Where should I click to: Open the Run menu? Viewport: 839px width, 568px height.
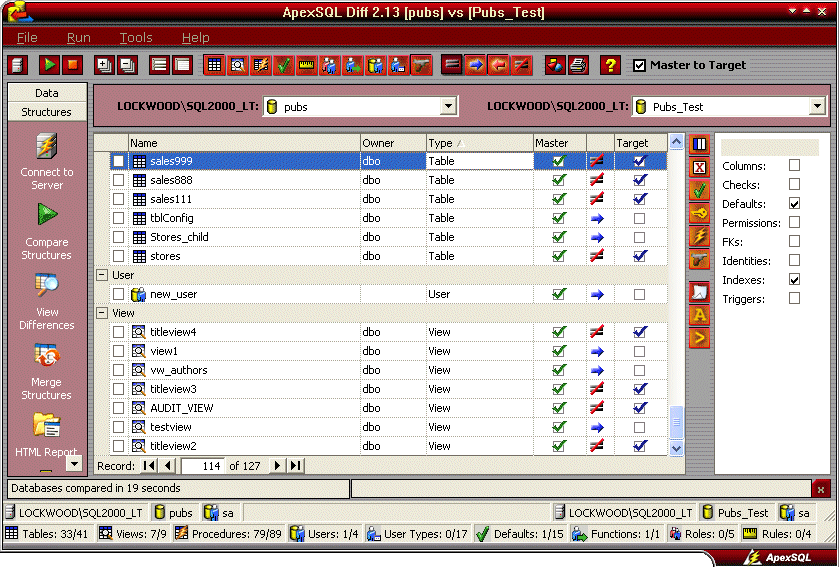(79, 37)
